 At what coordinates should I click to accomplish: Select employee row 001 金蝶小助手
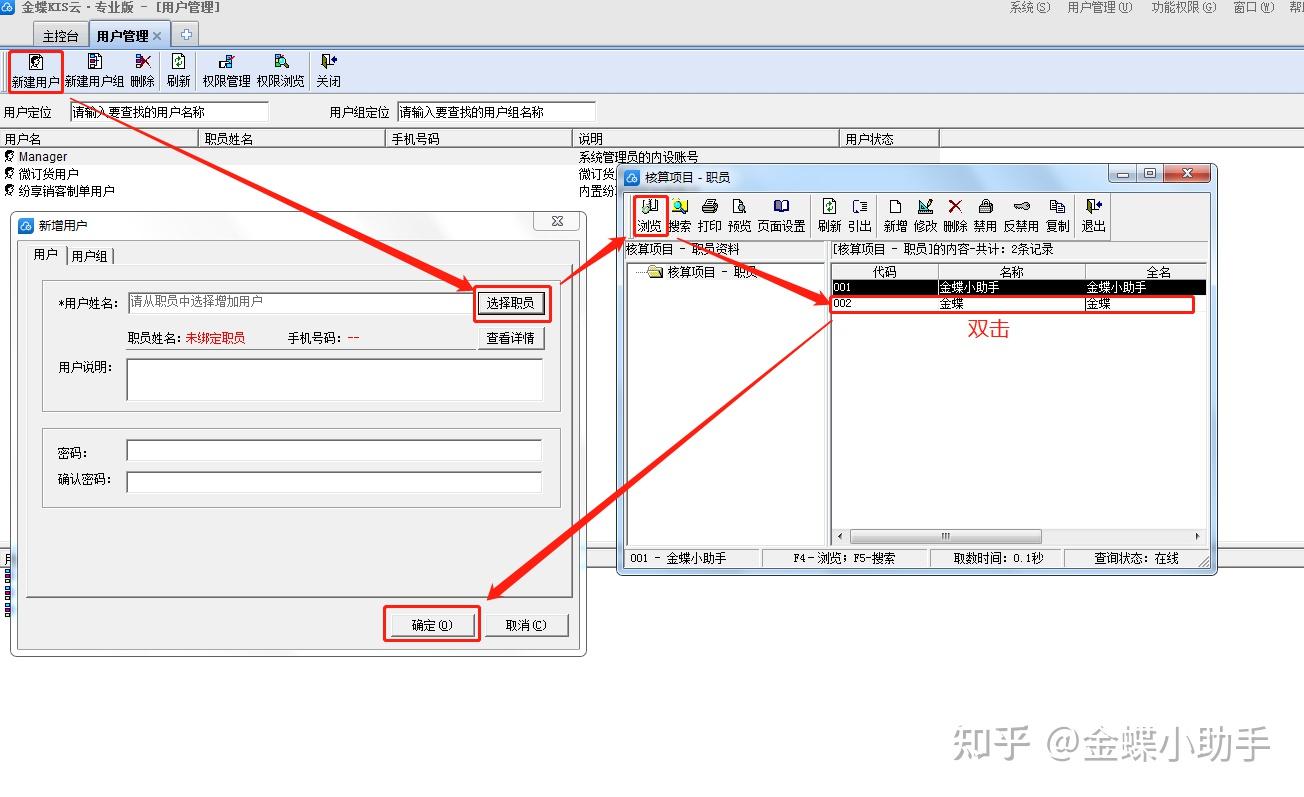point(1018,287)
